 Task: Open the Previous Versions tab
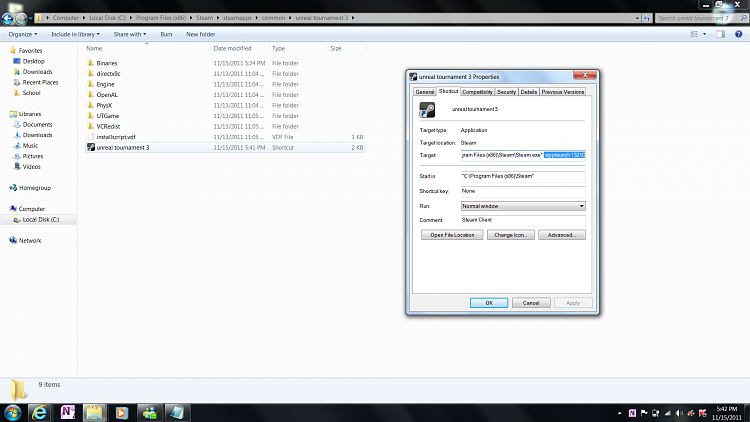click(563, 92)
